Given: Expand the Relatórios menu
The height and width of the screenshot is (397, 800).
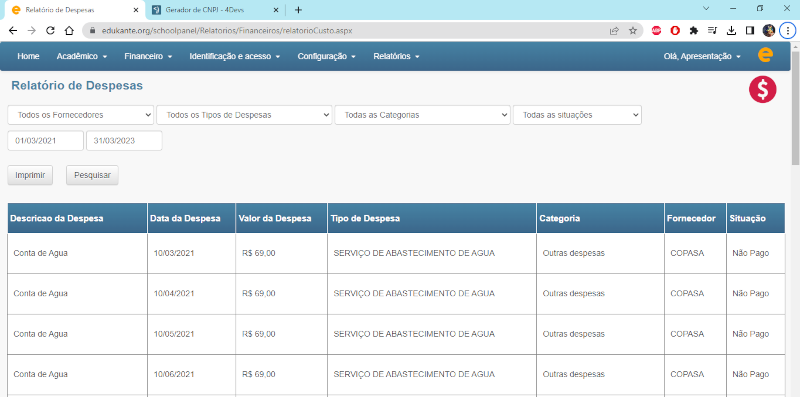Looking at the screenshot, I should [396, 56].
